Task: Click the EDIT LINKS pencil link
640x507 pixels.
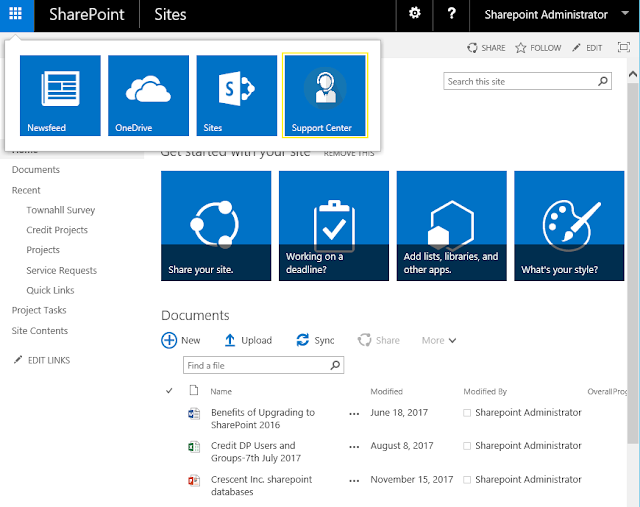Action: tap(42, 360)
